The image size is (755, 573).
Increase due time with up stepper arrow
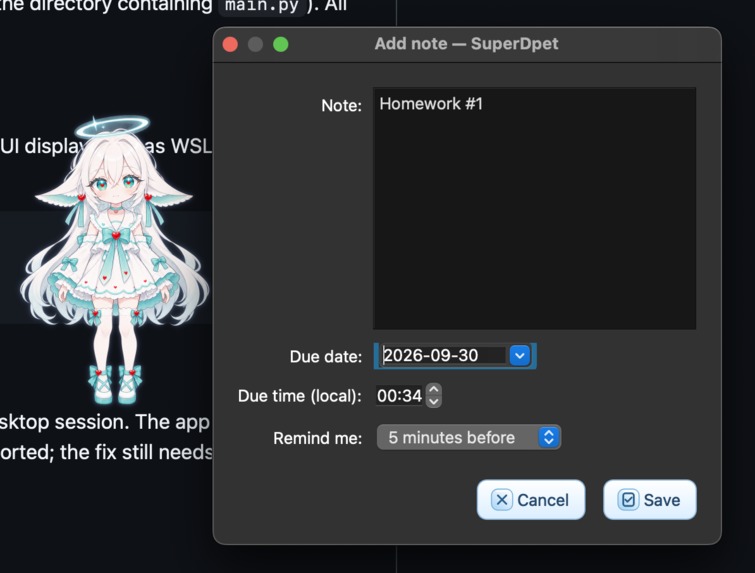tap(434, 390)
